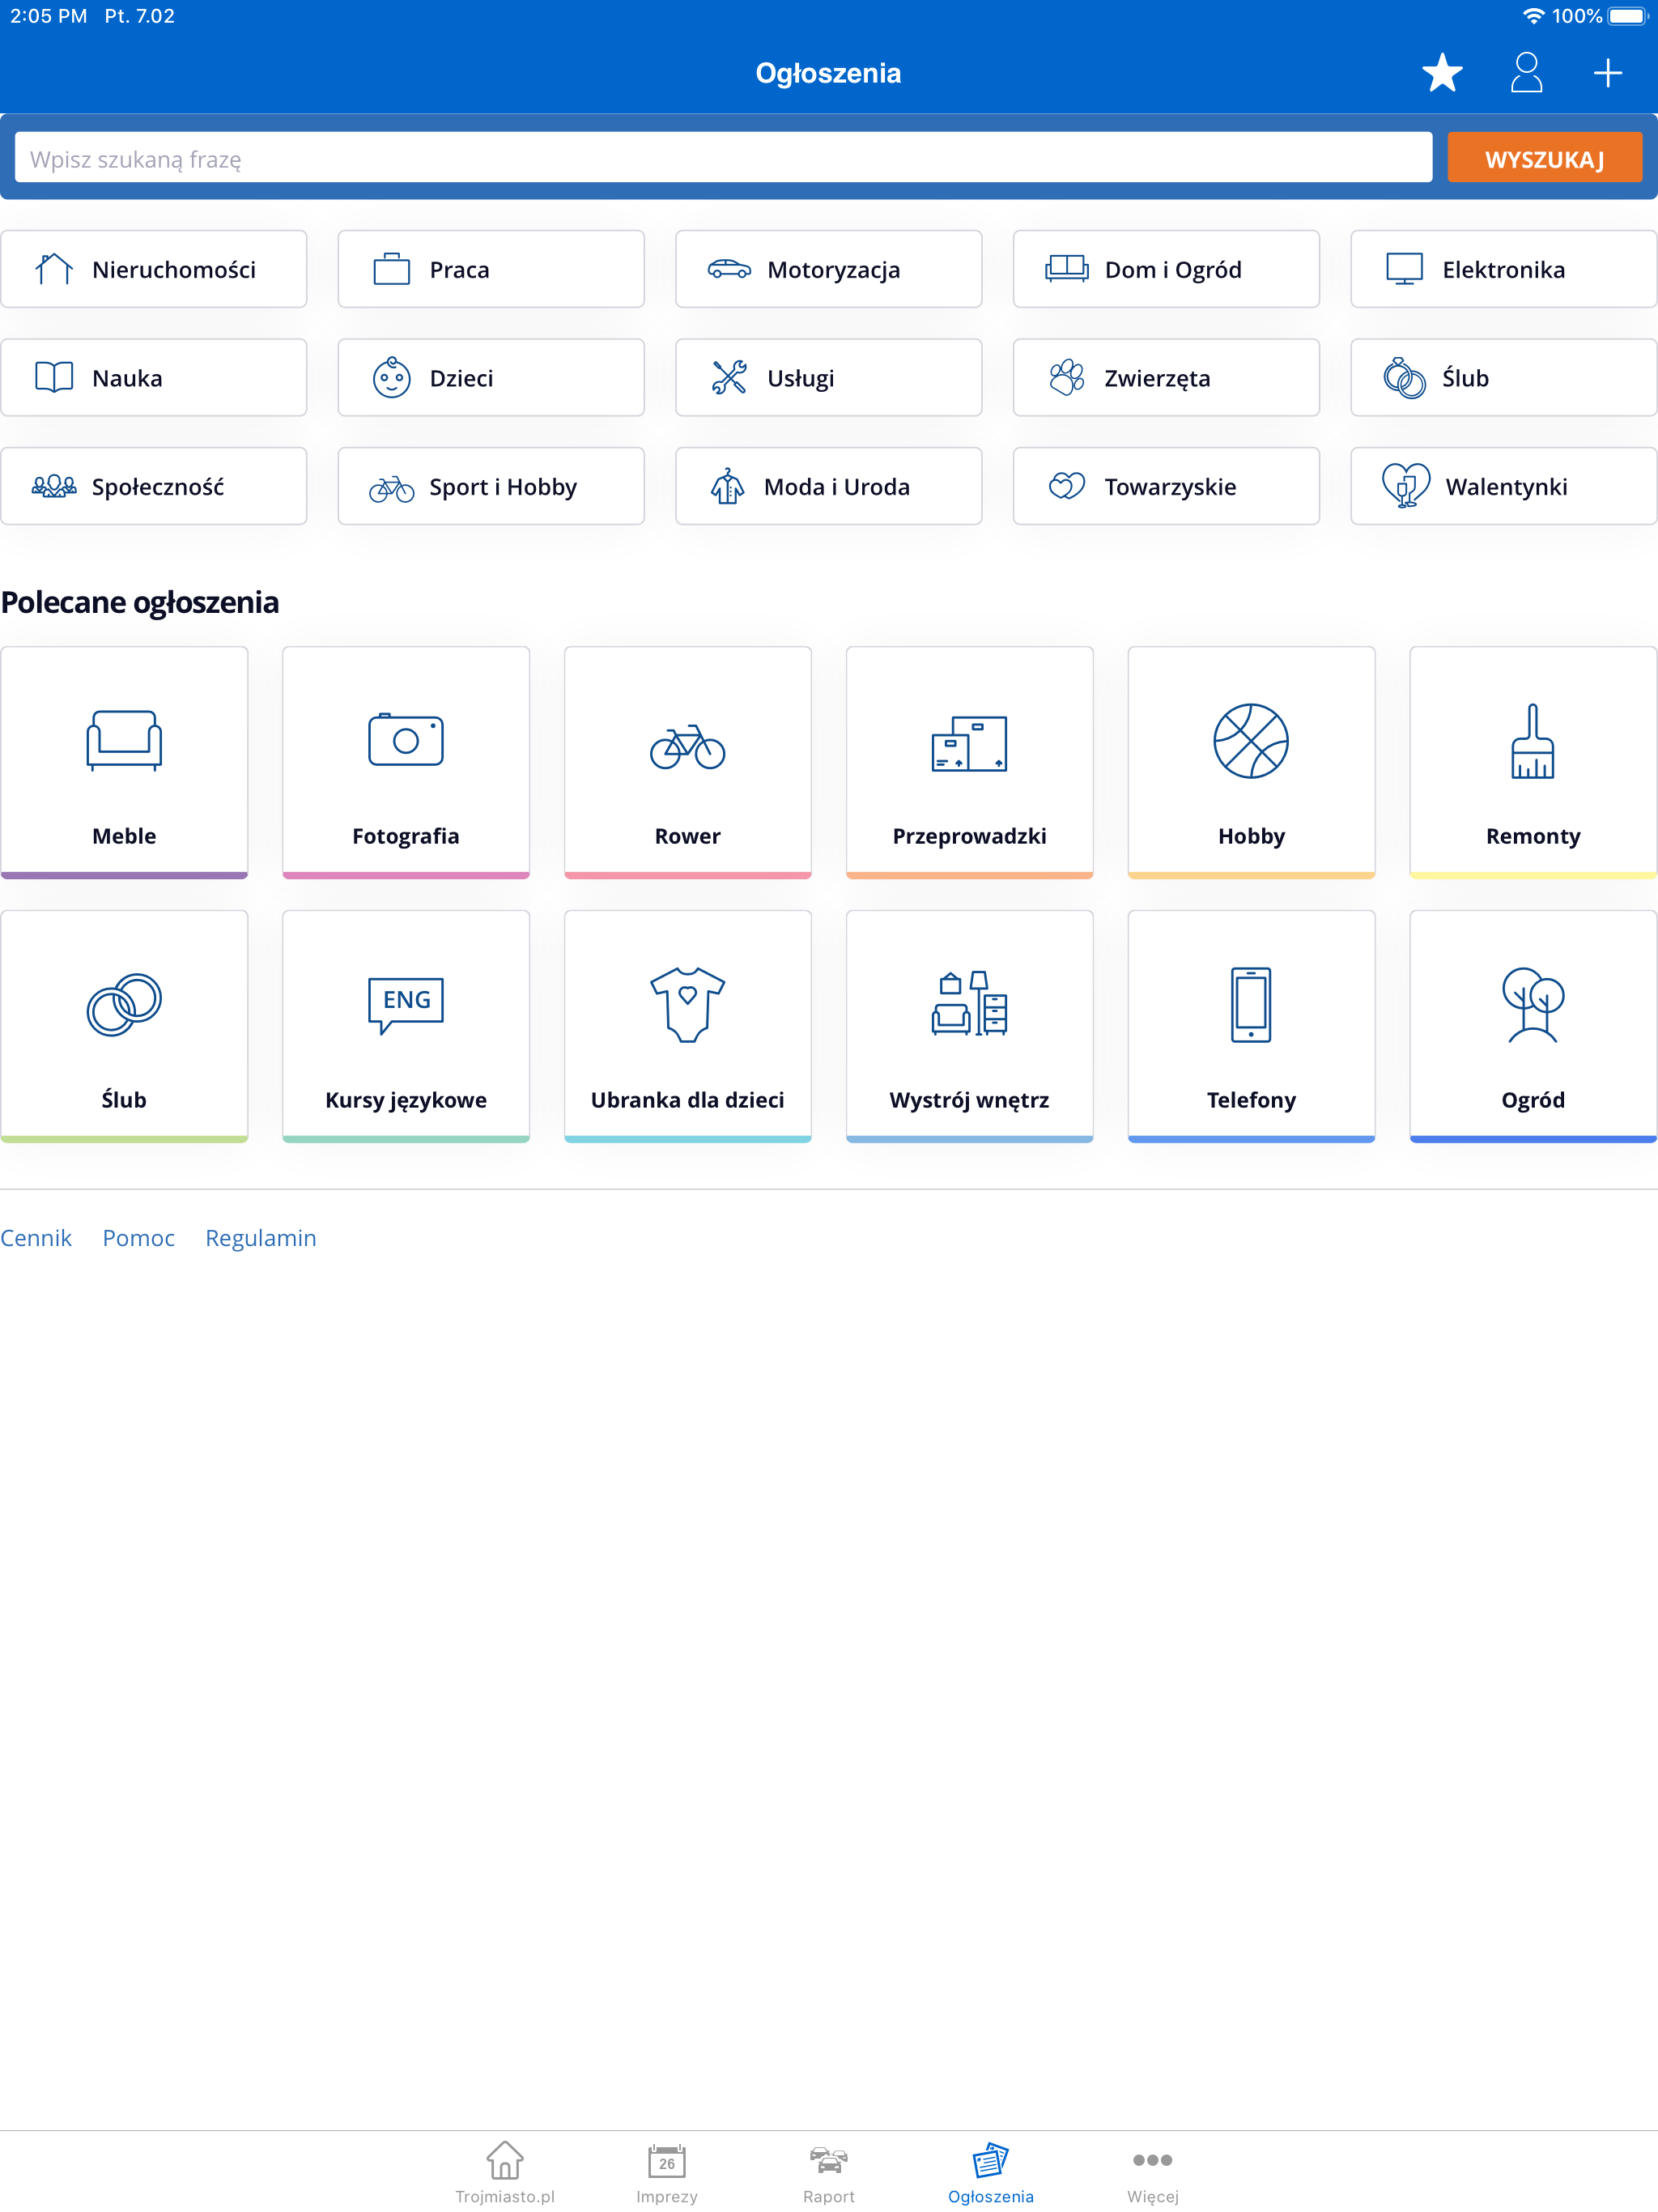1658x2212 pixels.
Task: Open Wystrój wnętrz card
Action: coord(970,1026)
